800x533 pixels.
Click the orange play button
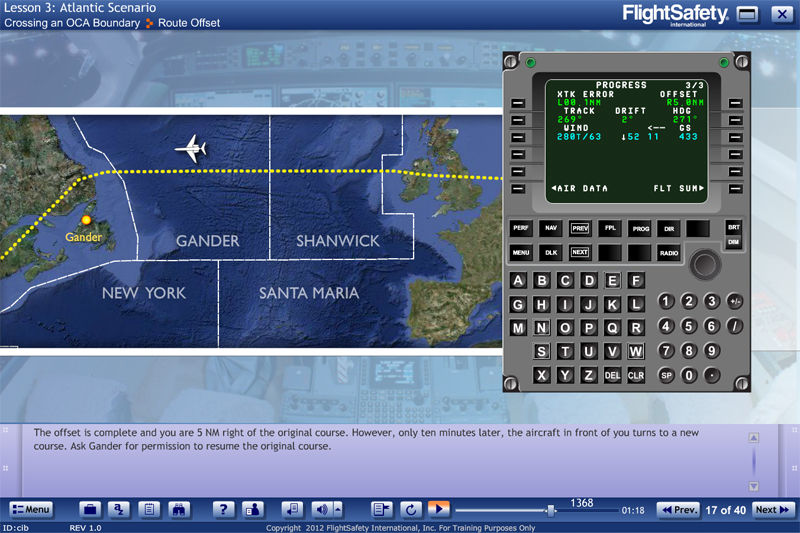(438, 510)
